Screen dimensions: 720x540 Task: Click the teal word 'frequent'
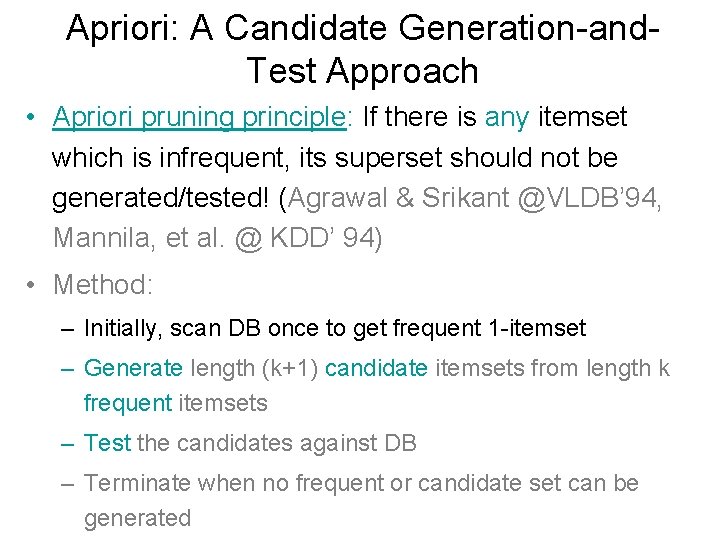coord(128,404)
